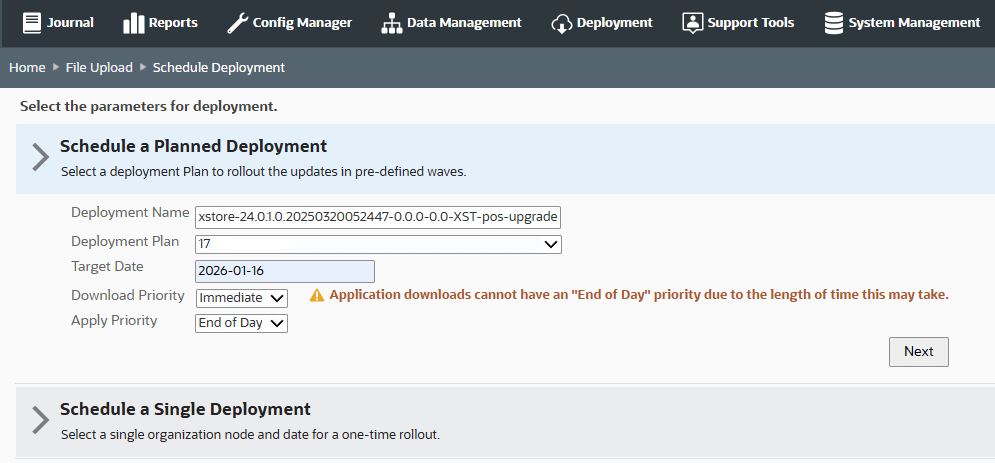Click the Download Priority label
The height and width of the screenshot is (463, 995).
pyautogui.click(x=128, y=296)
